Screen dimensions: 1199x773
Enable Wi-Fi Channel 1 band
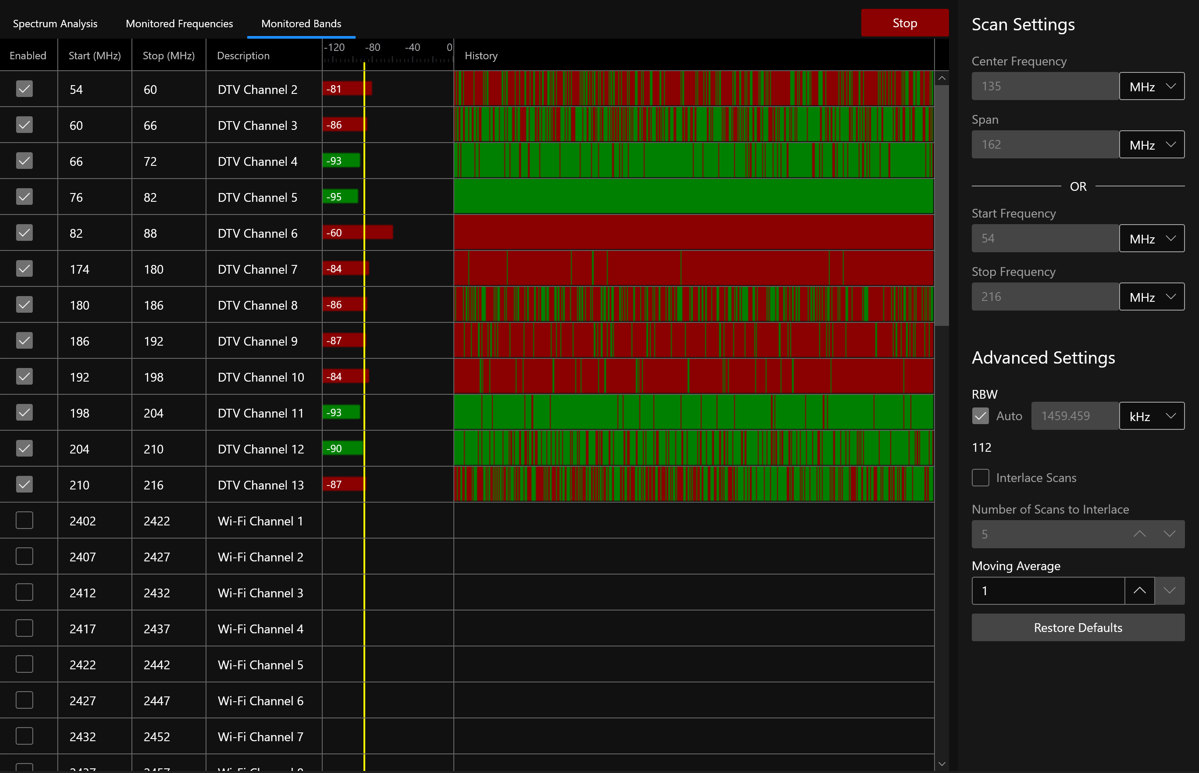[24, 520]
